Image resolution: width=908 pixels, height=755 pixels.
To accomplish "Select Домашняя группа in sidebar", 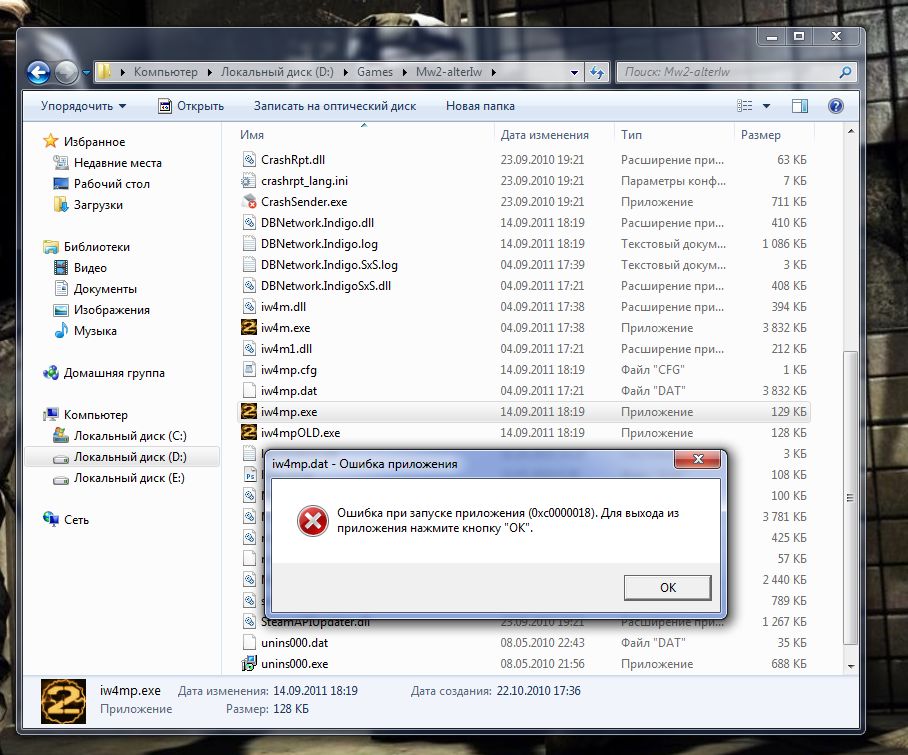I will (x=114, y=373).
